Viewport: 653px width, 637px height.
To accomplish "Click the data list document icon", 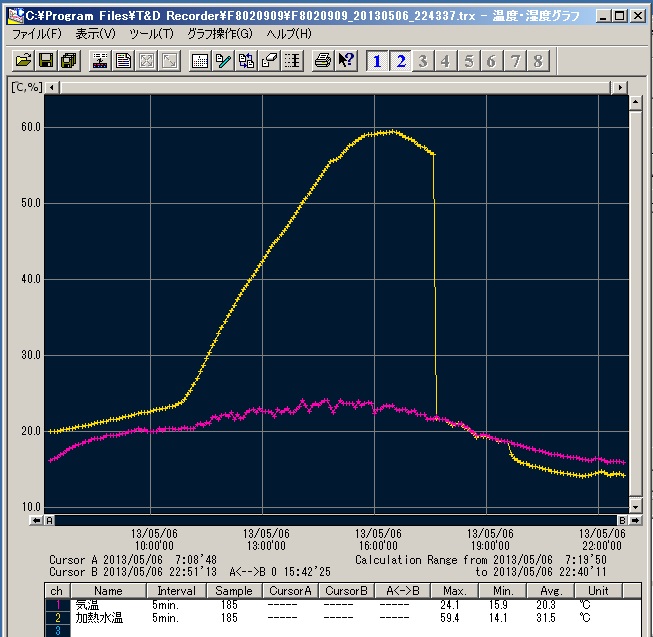I will tap(123, 61).
